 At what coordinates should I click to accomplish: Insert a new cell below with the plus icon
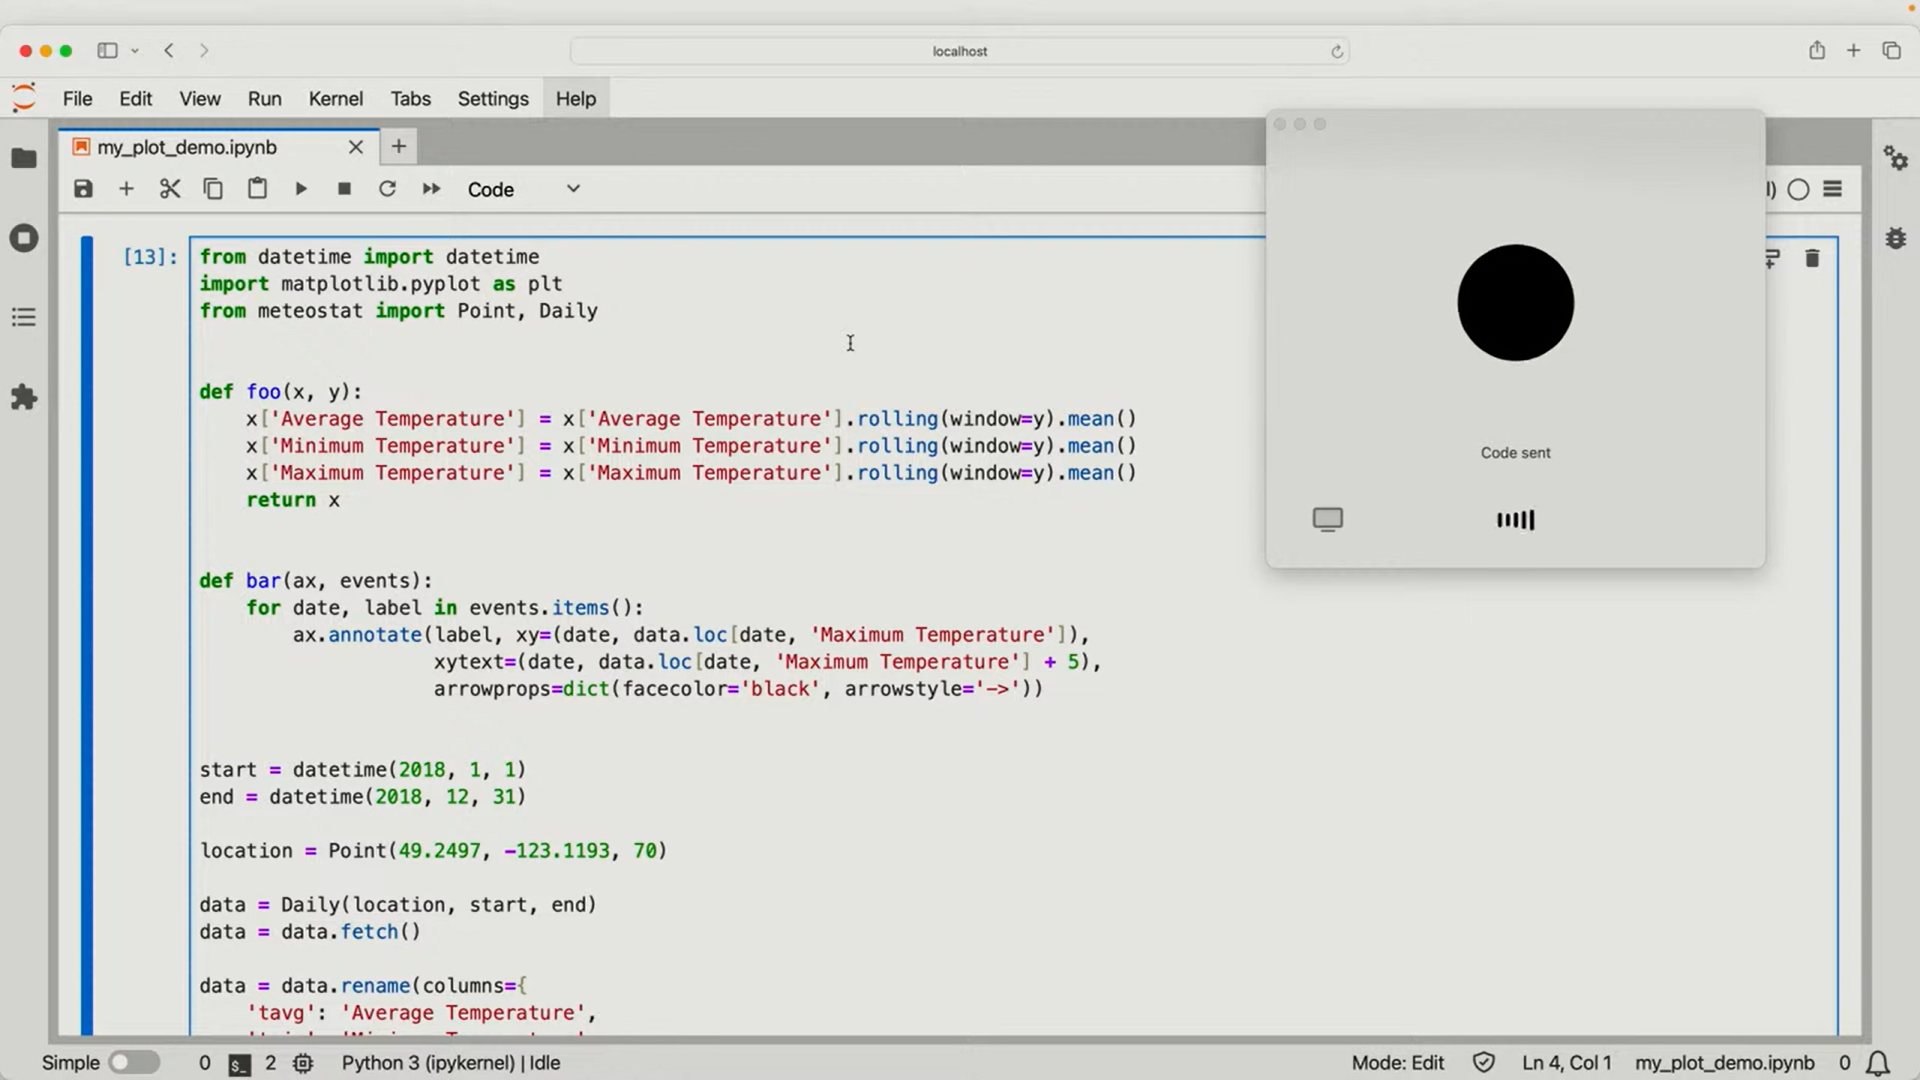pos(126,189)
